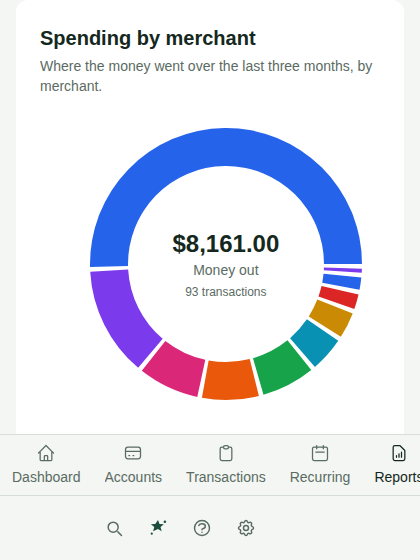This screenshot has height=560, width=420.
Task: Switch to the Transactions tab label
Action: (x=226, y=477)
